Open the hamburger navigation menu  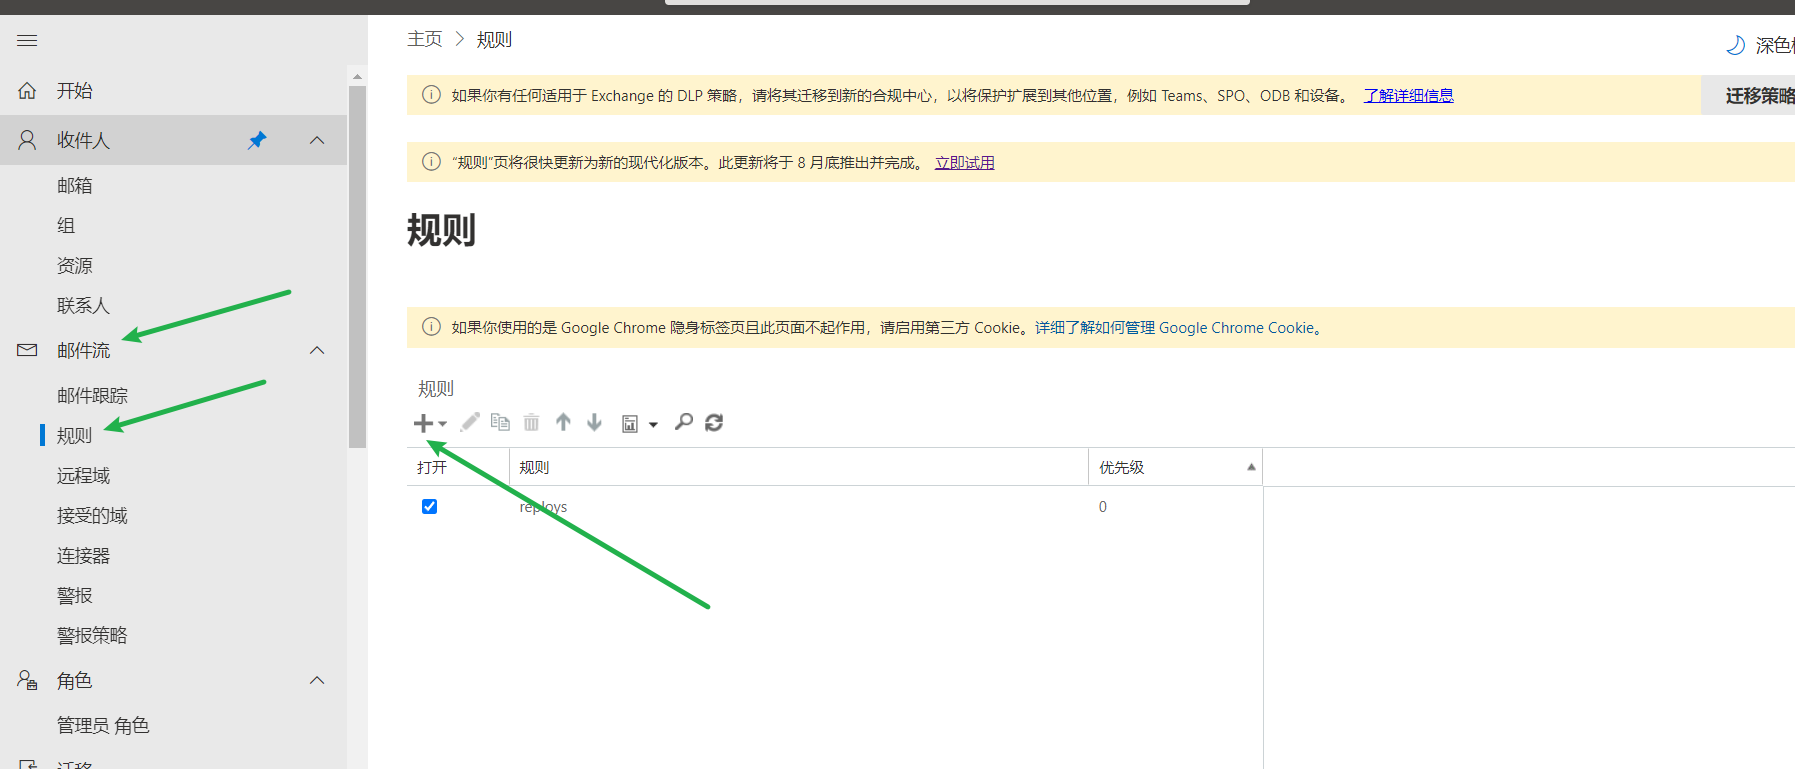point(27,41)
